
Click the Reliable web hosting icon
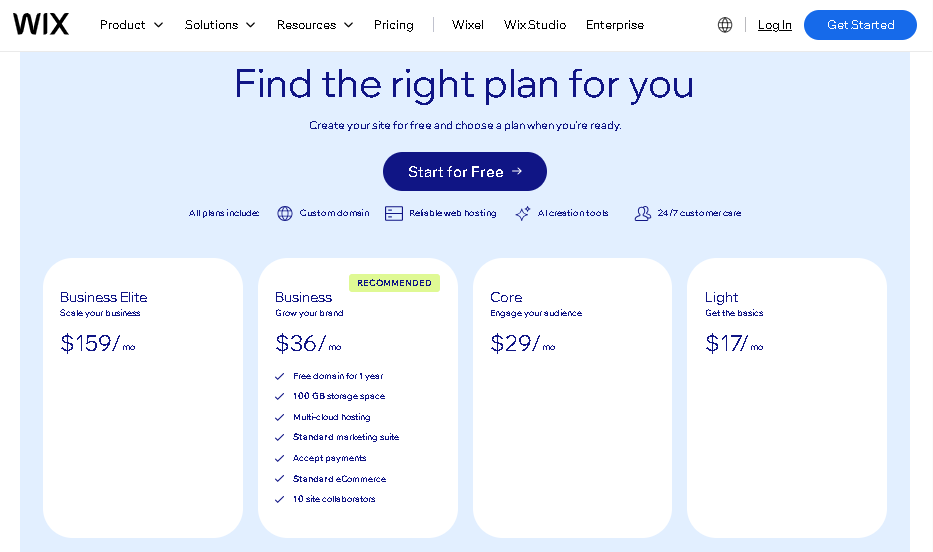[x=394, y=213]
